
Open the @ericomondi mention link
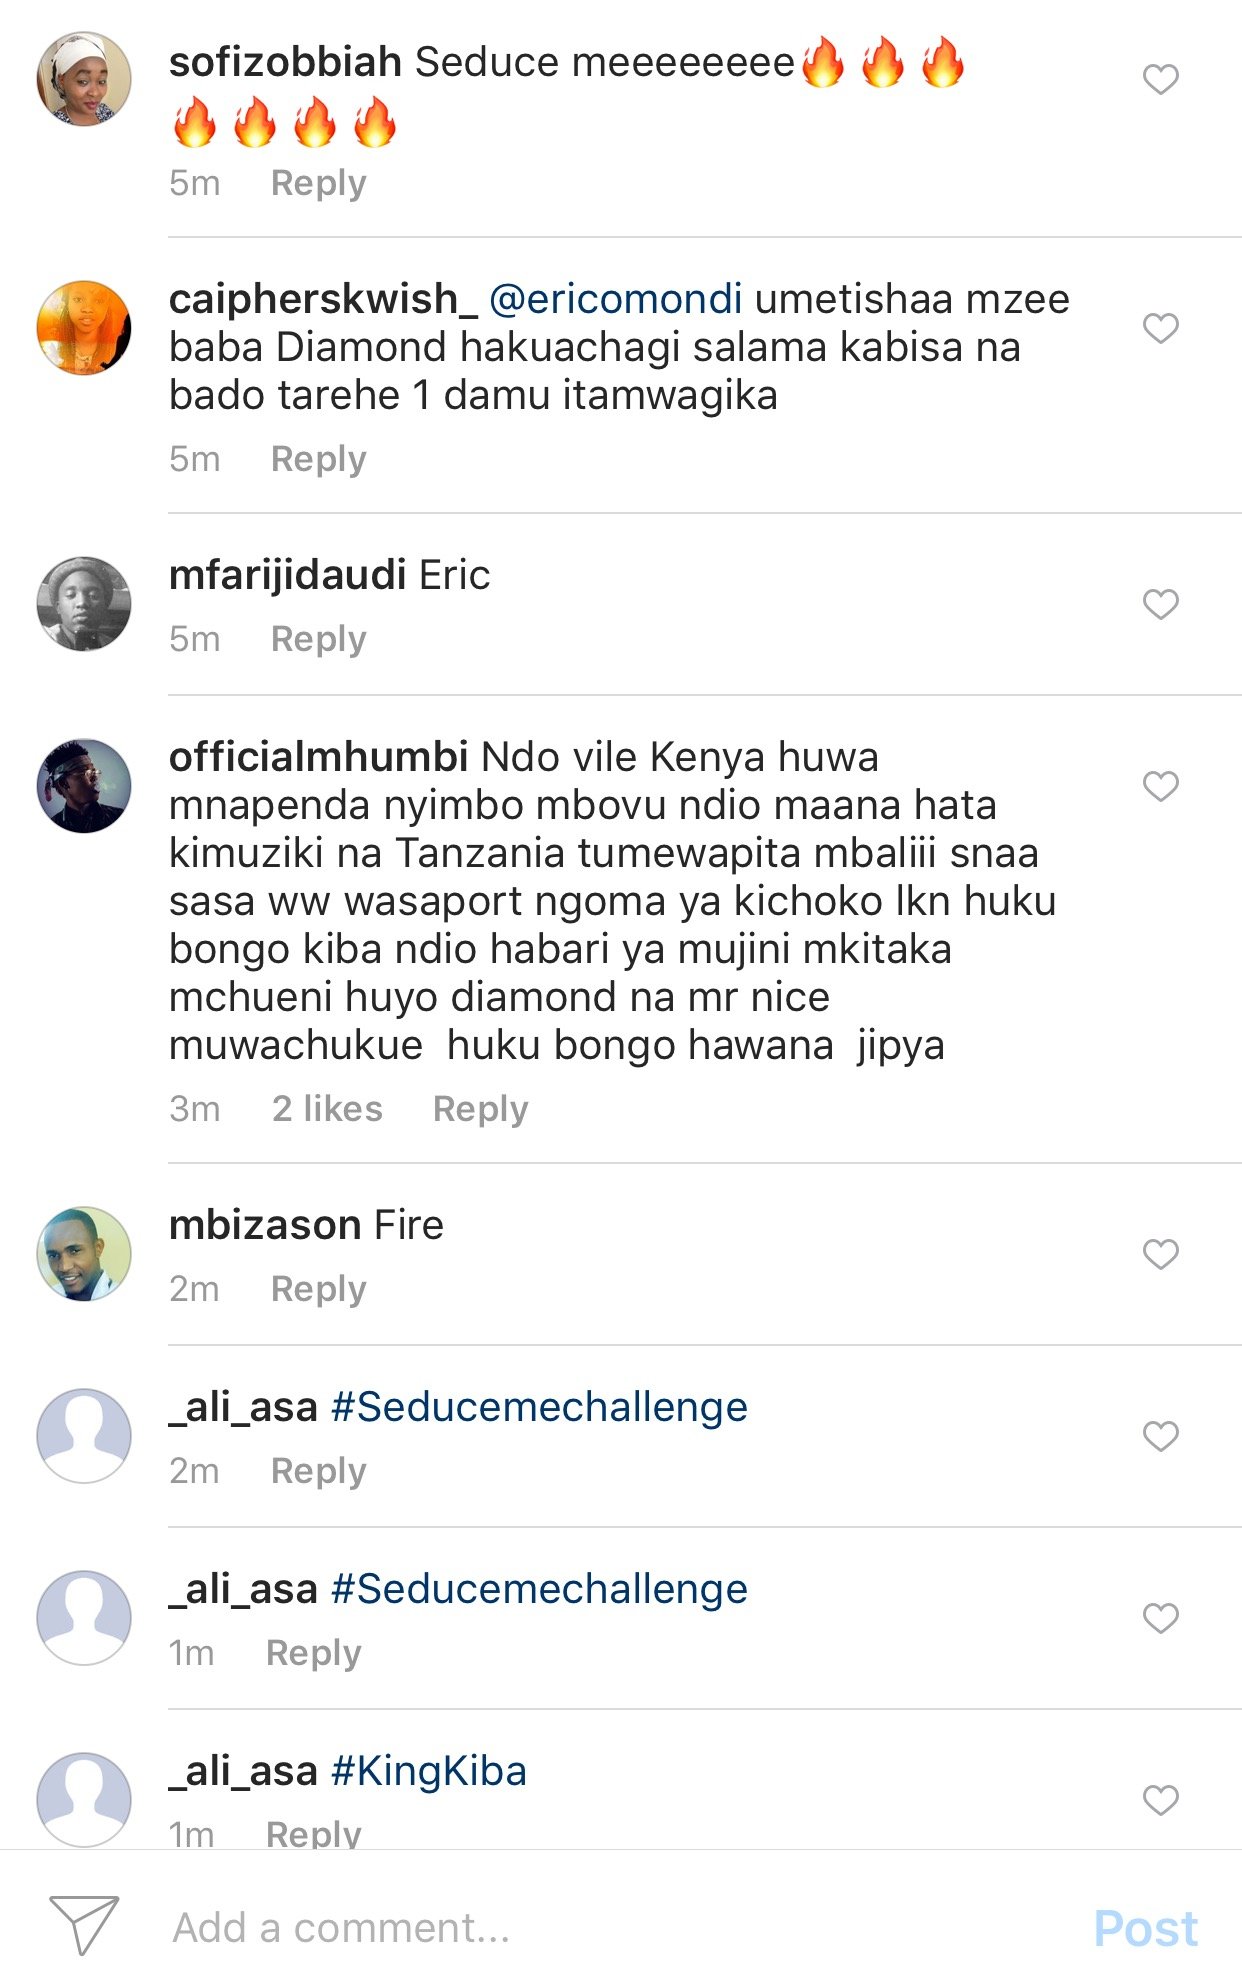click(615, 299)
